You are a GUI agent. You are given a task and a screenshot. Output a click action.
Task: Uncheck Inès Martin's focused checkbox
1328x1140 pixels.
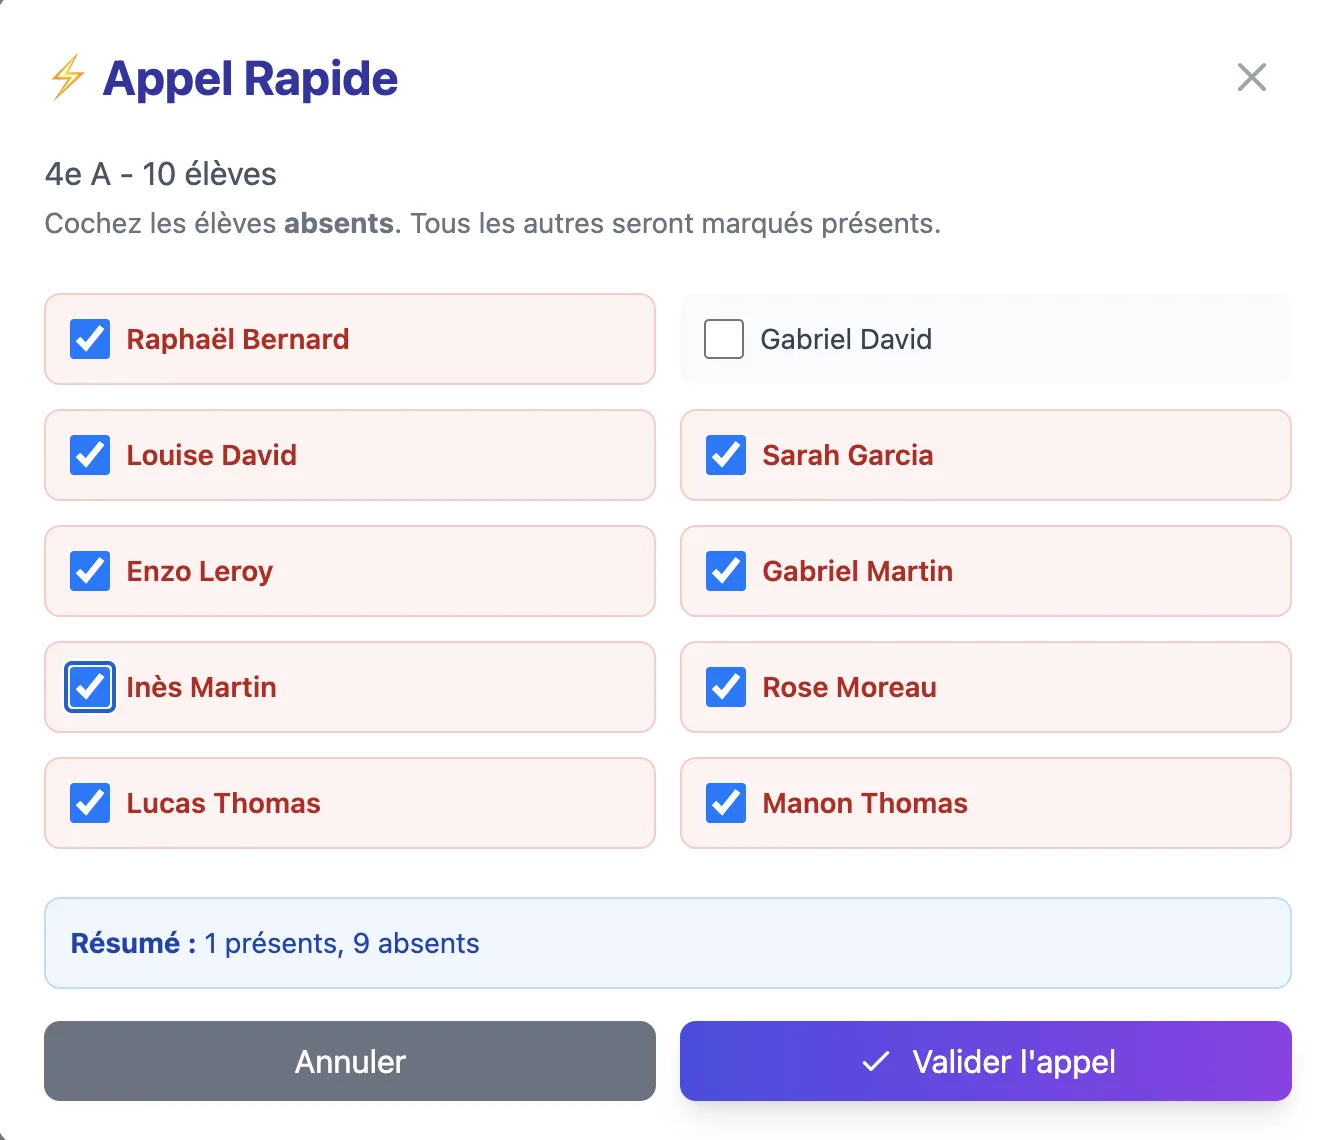click(89, 687)
